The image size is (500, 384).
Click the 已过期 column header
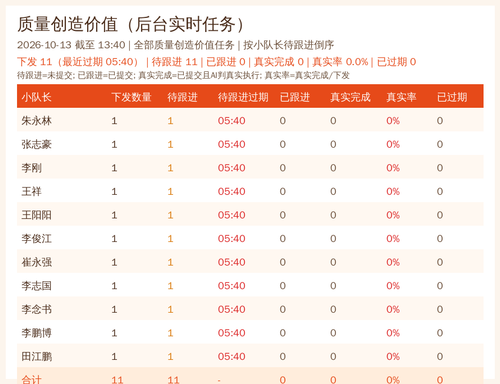pos(452,97)
